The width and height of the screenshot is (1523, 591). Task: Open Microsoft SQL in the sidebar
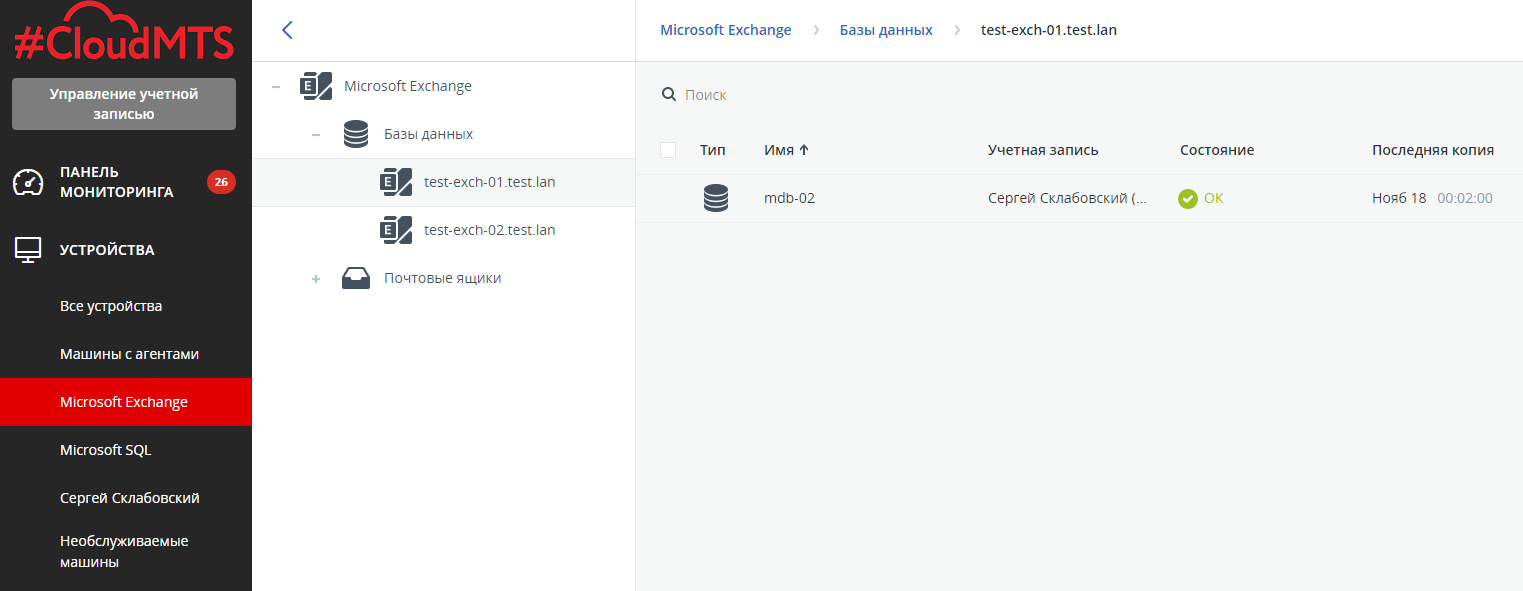point(106,450)
